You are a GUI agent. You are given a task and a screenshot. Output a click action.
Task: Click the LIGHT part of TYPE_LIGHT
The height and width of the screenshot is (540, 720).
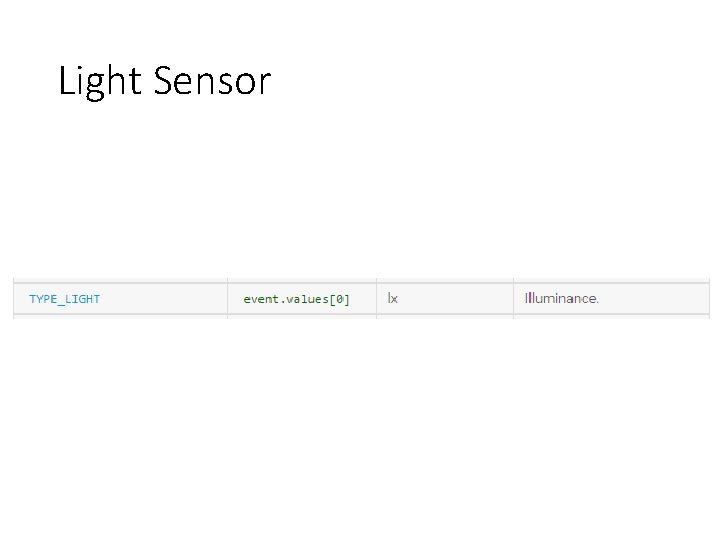(x=83, y=299)
